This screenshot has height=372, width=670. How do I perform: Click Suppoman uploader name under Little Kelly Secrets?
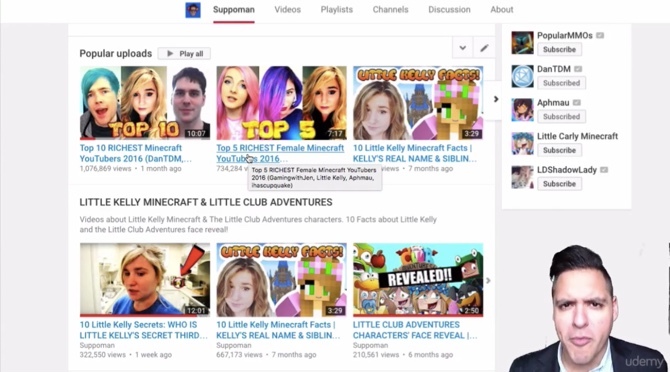pyautogui.click(x=97, y=345)
